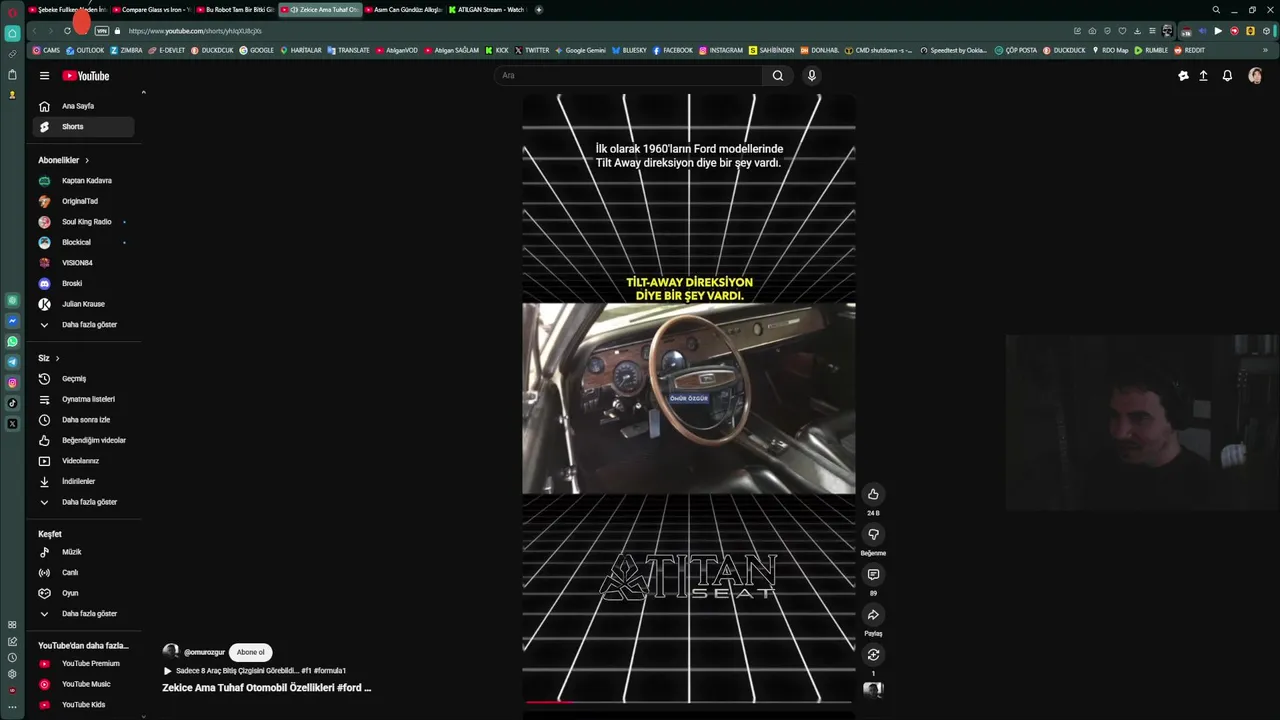Viewport: 1280px width, 720px height.
Task: Open Canlı in Keşfet
Action: (83, 573)
